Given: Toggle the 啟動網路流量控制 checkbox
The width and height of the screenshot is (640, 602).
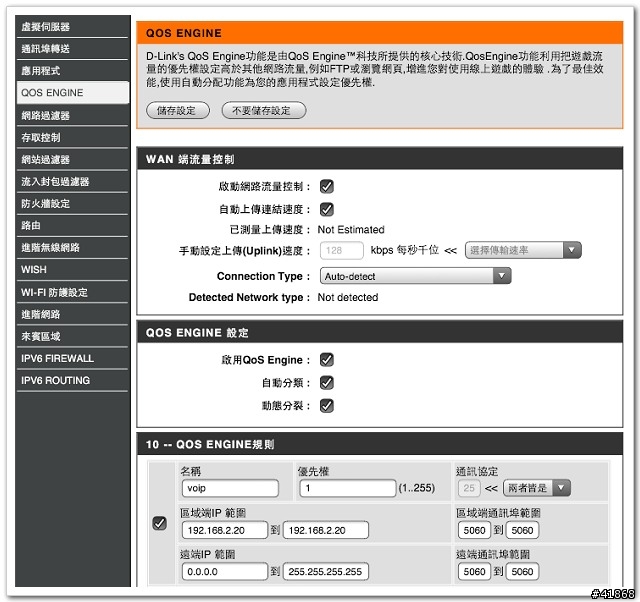Looking at the screenshot, I should [327, 187].
